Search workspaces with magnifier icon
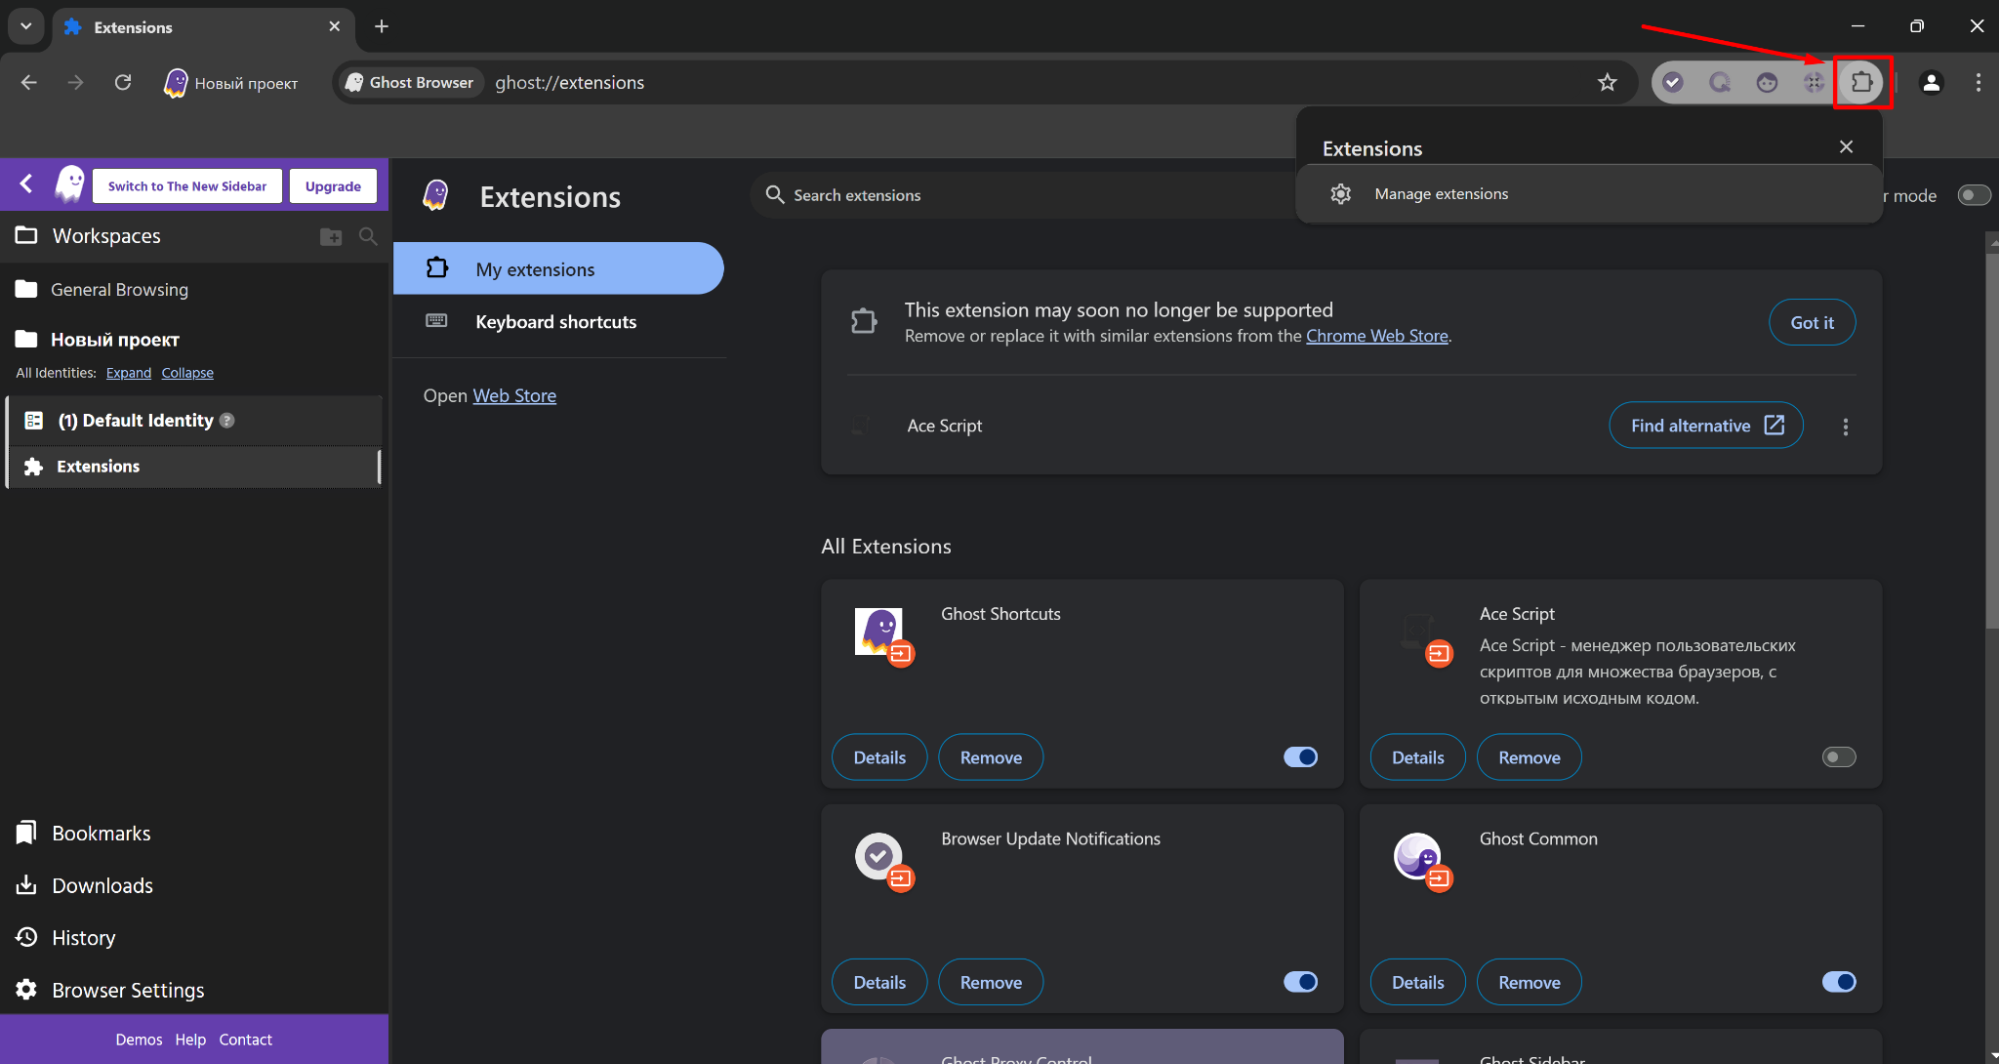Image resolution: width=1999 pixels, height=1064 pixels. 368,236
